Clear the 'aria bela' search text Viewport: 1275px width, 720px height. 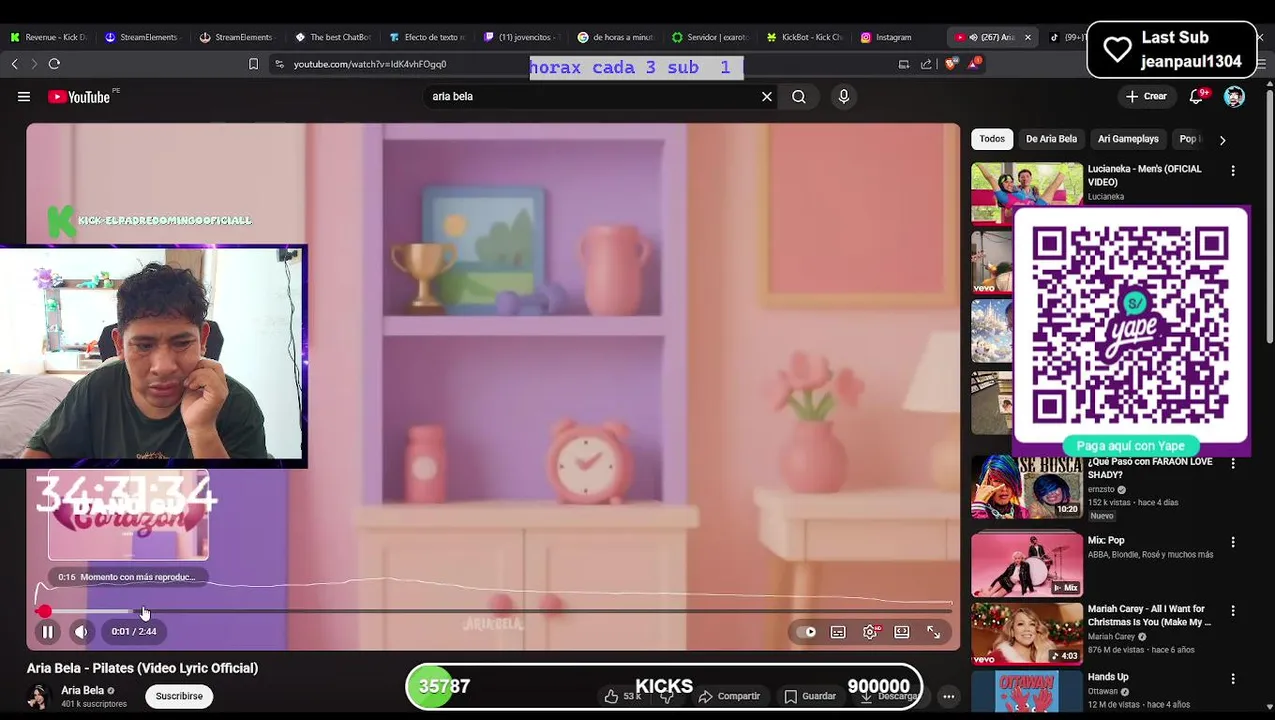pos(767,97)
